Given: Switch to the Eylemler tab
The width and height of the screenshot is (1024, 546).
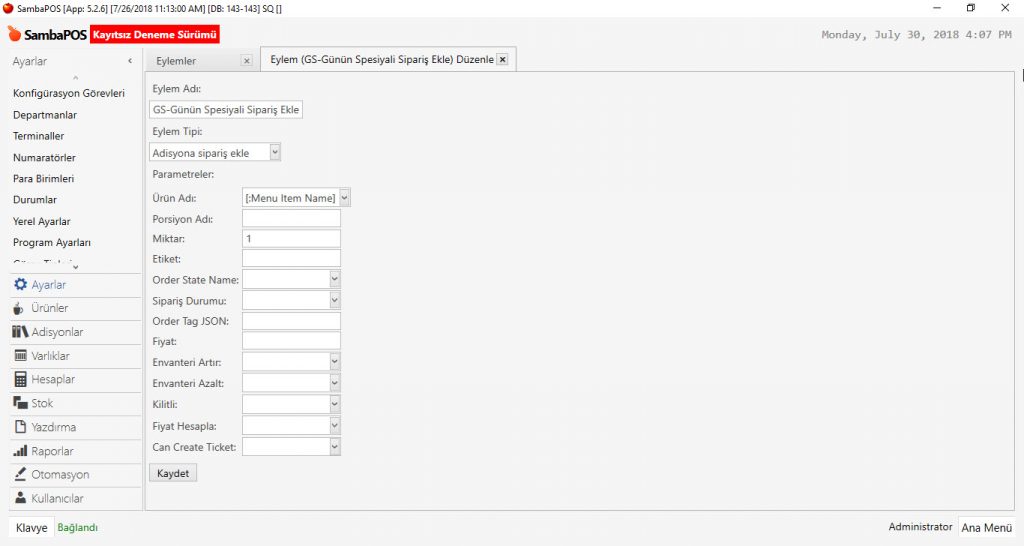Looking at the screenshot, I should coord(190,61).
